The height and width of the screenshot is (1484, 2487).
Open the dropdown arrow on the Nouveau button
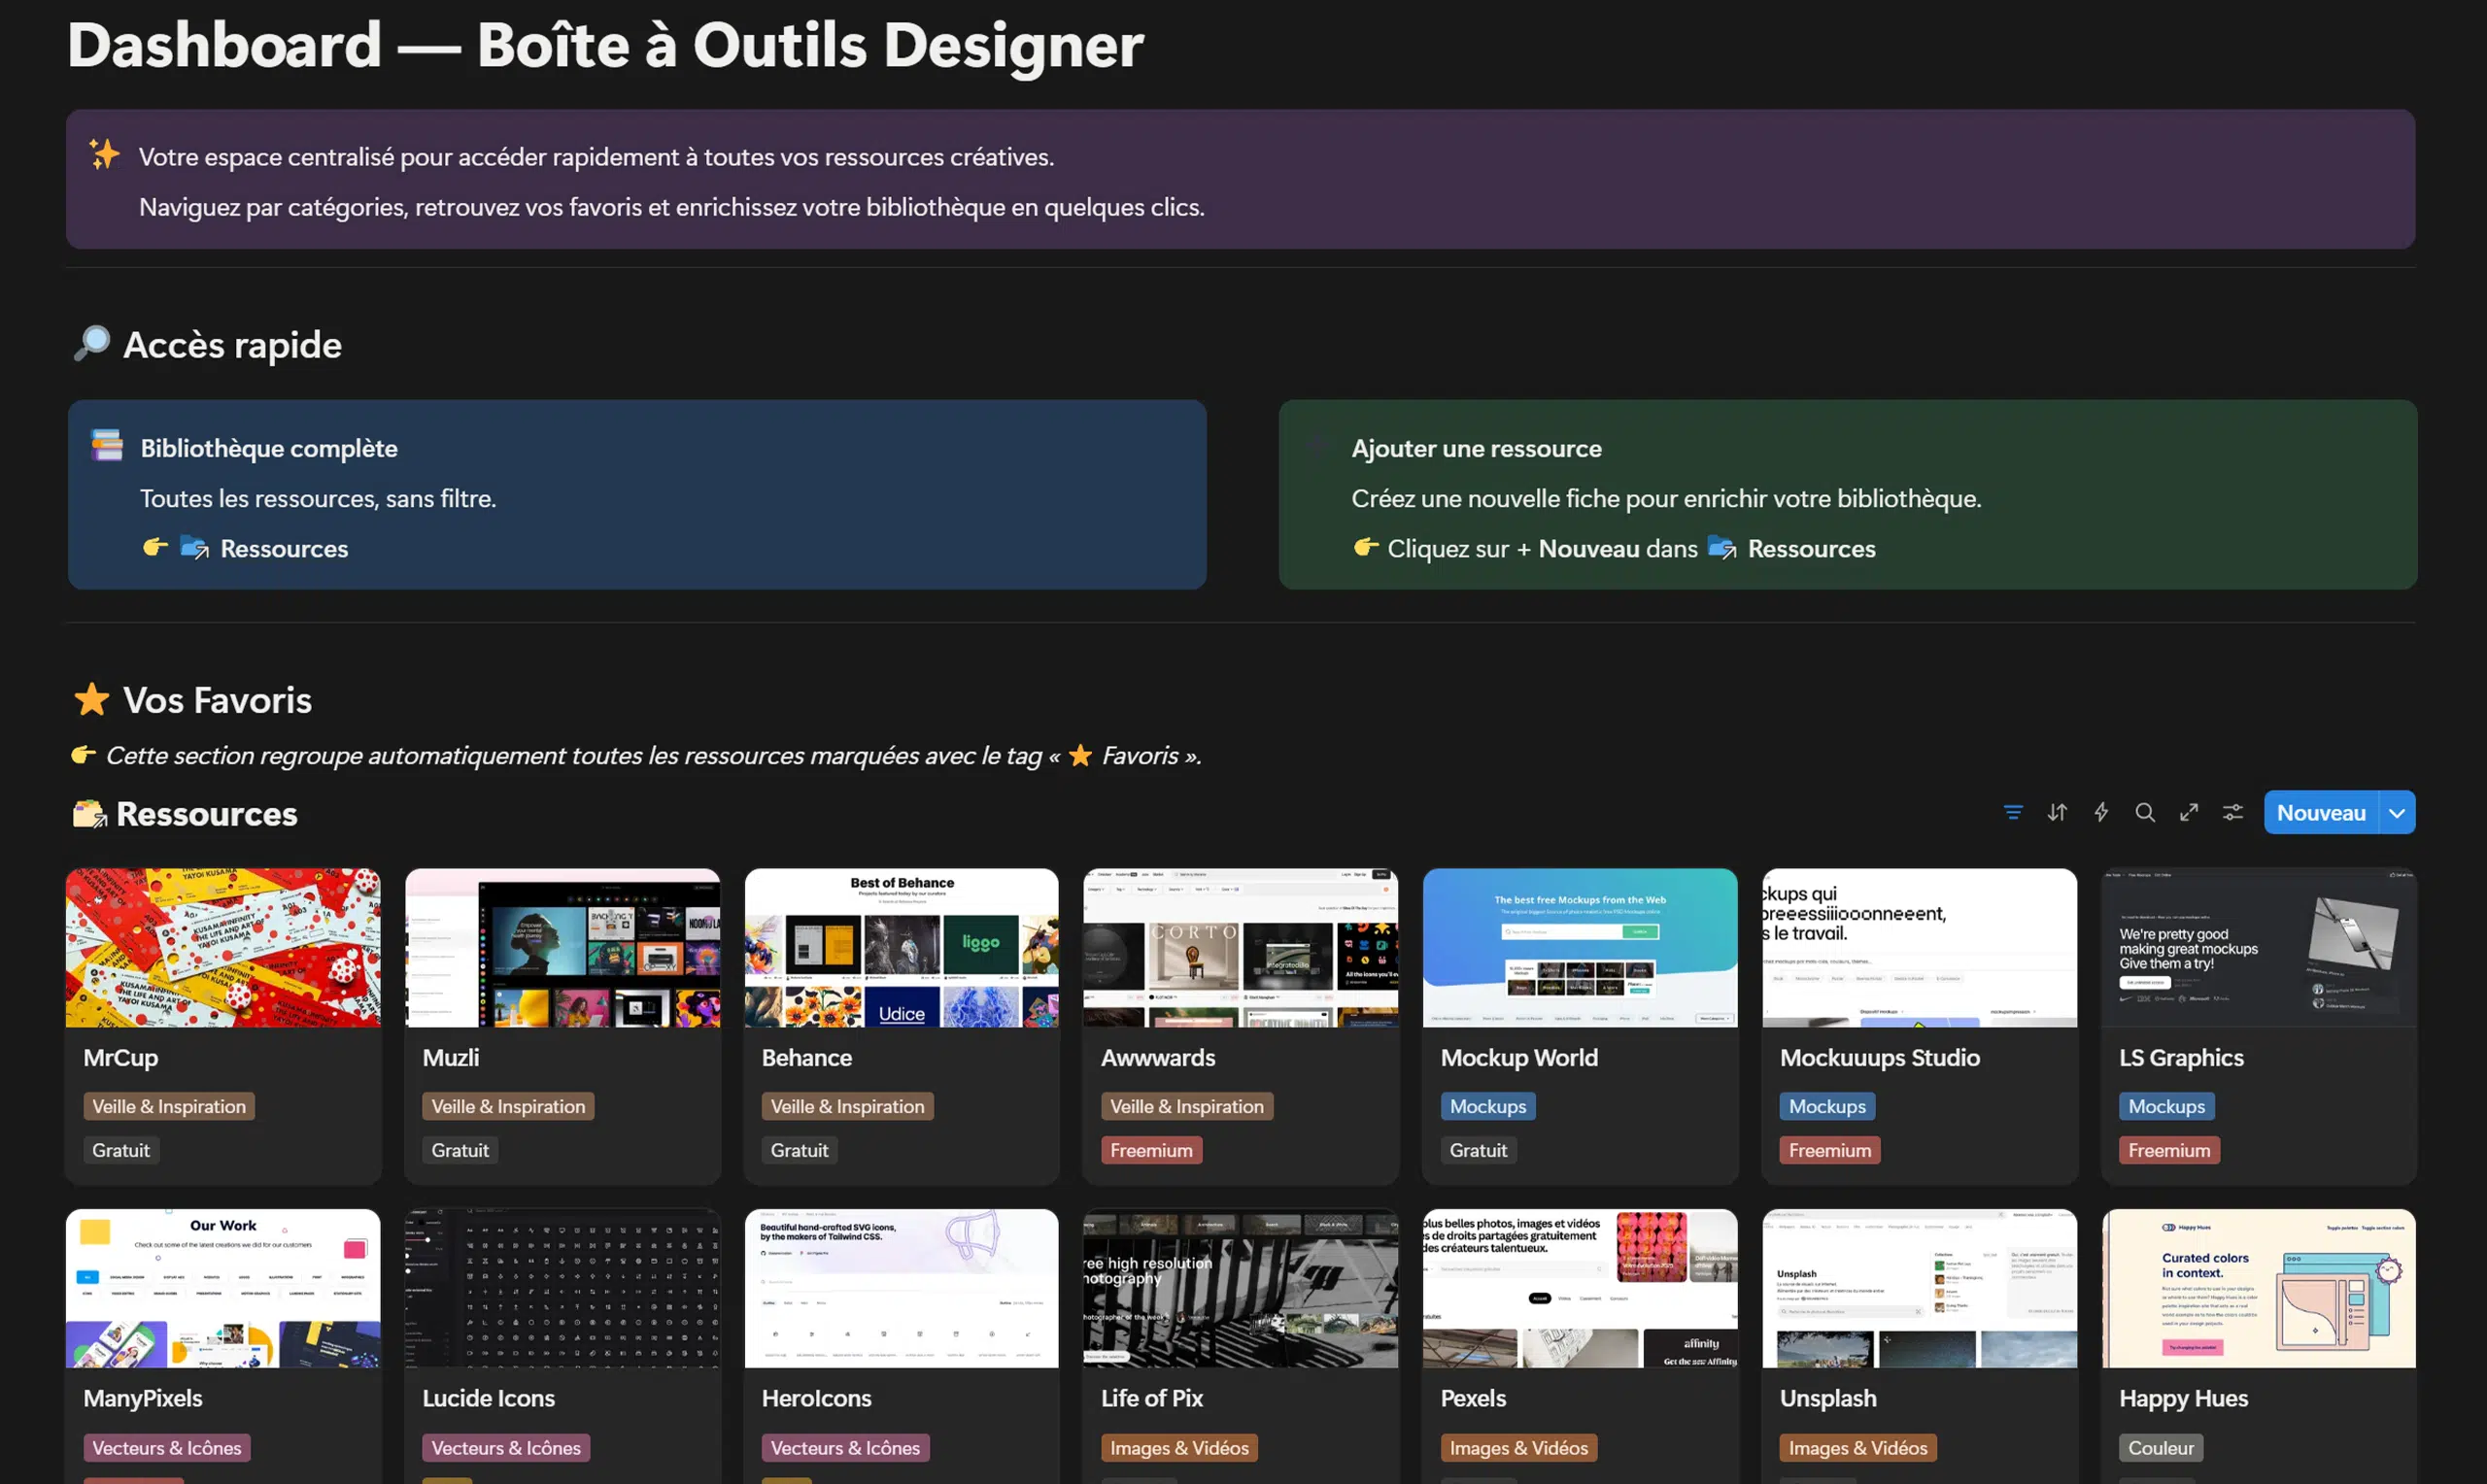(x=2395, y=812)
